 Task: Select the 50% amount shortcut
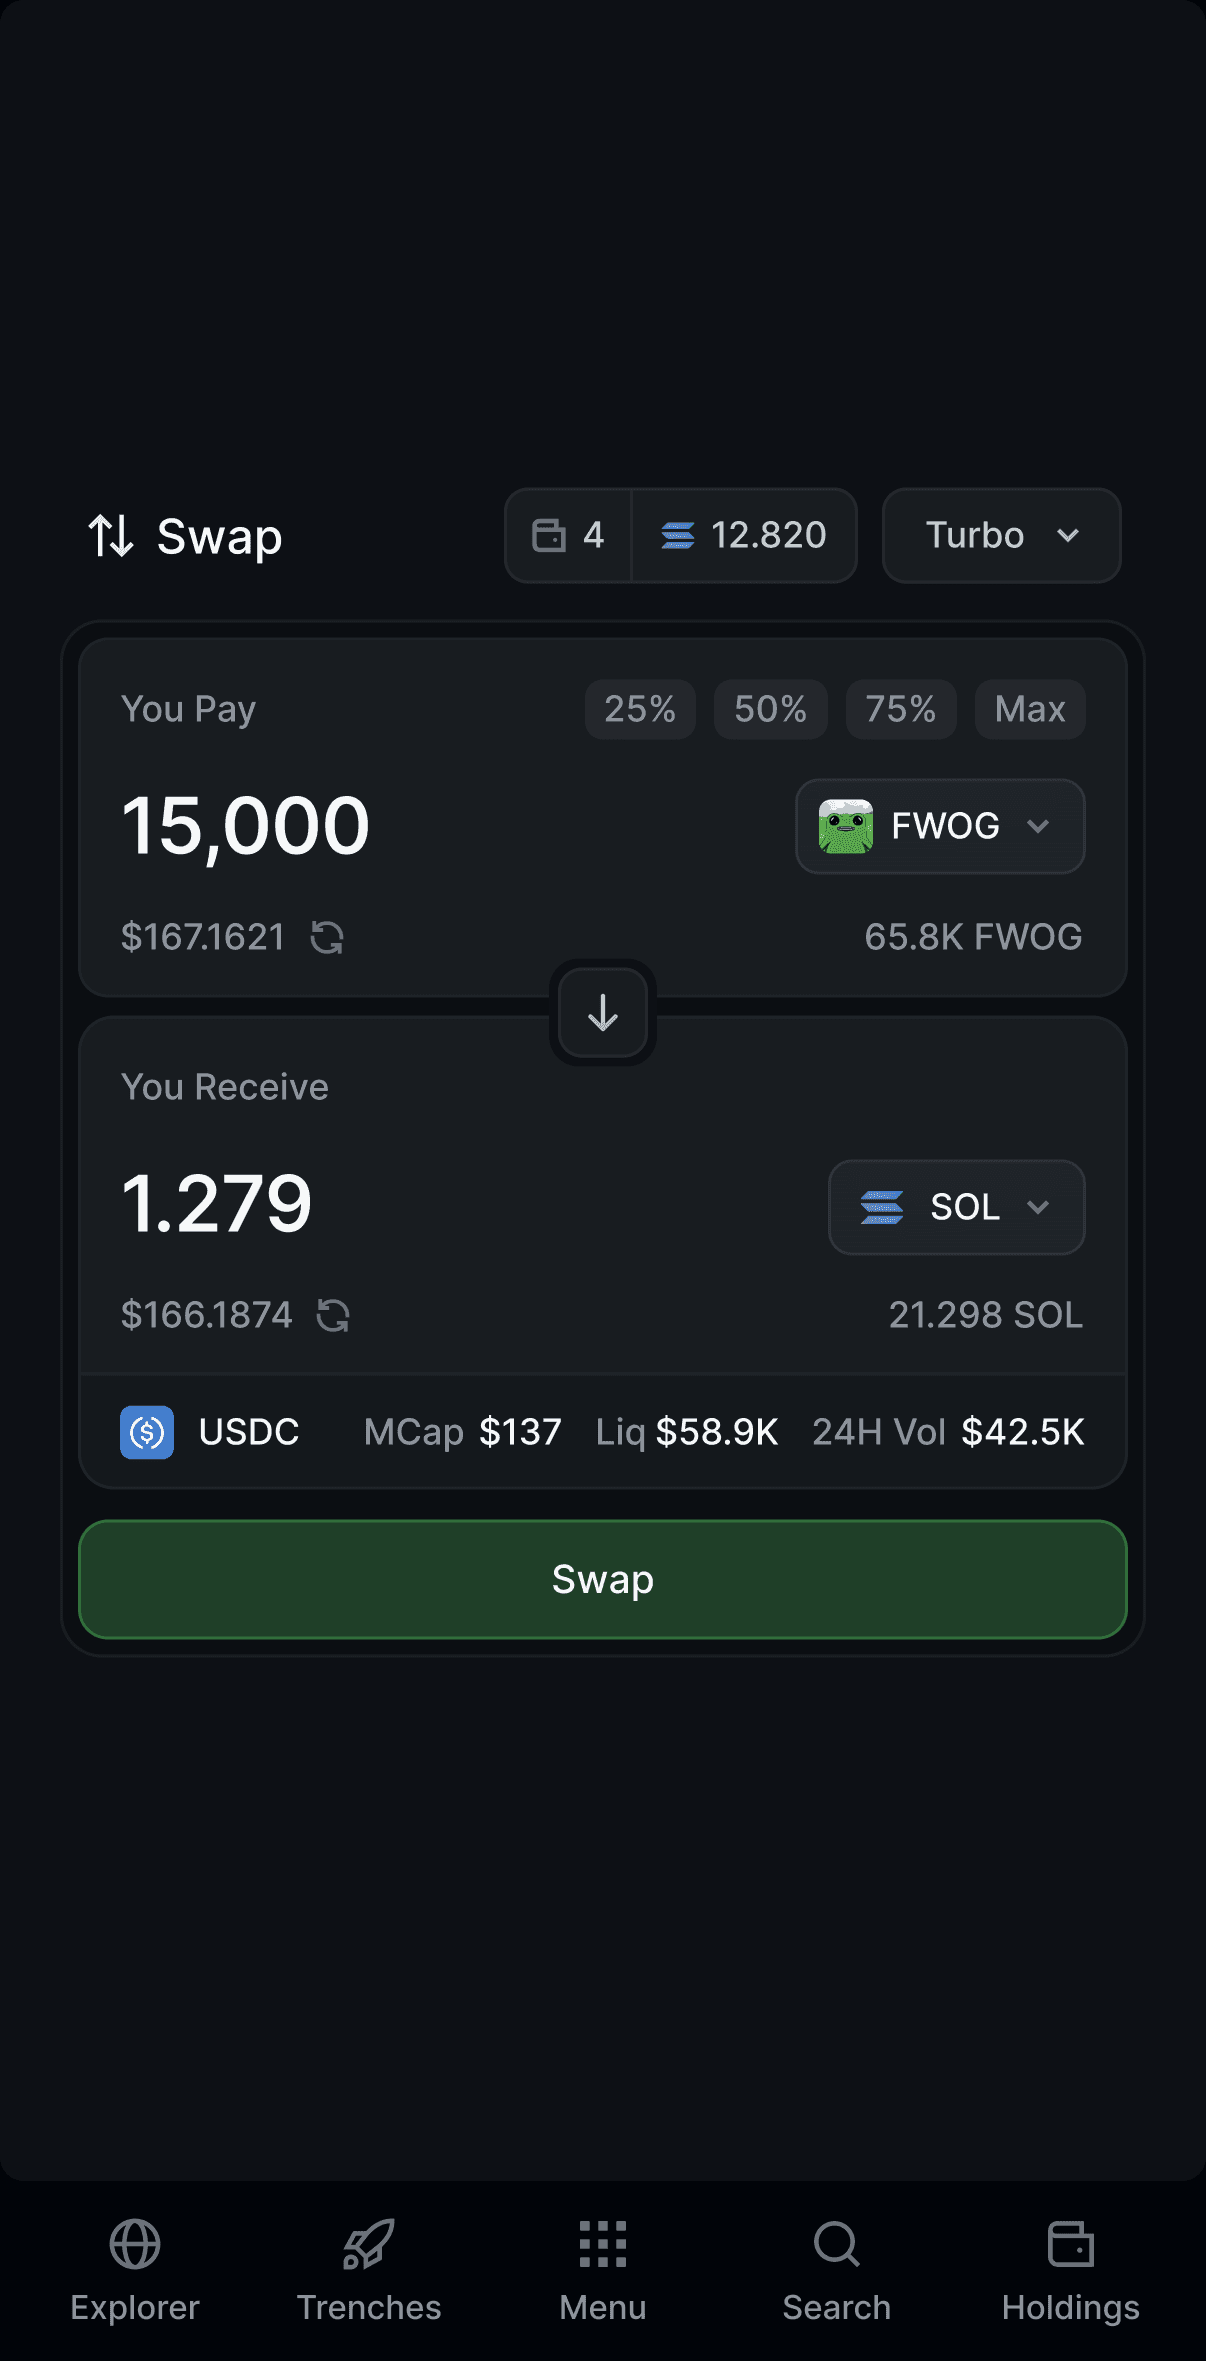(x=770, y=709)
